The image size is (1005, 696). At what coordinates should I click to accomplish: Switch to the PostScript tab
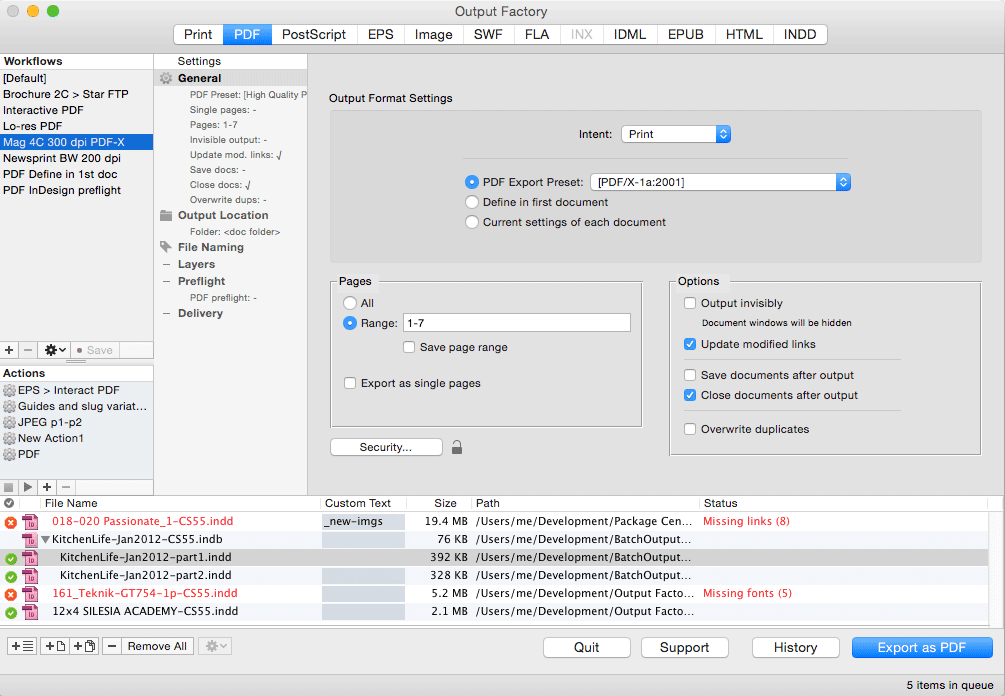tap(314, 34)
